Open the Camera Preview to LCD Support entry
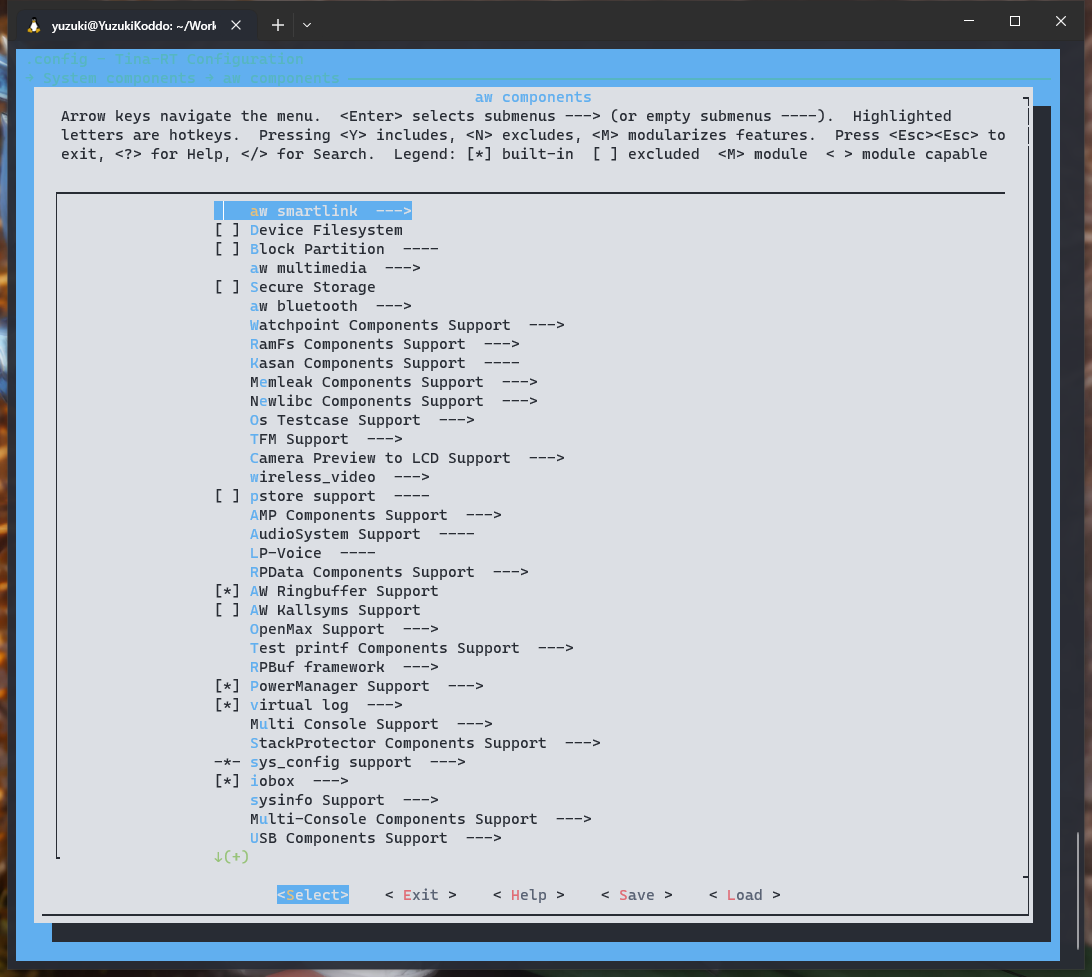 pyautogui.click(x=406, y=458)
